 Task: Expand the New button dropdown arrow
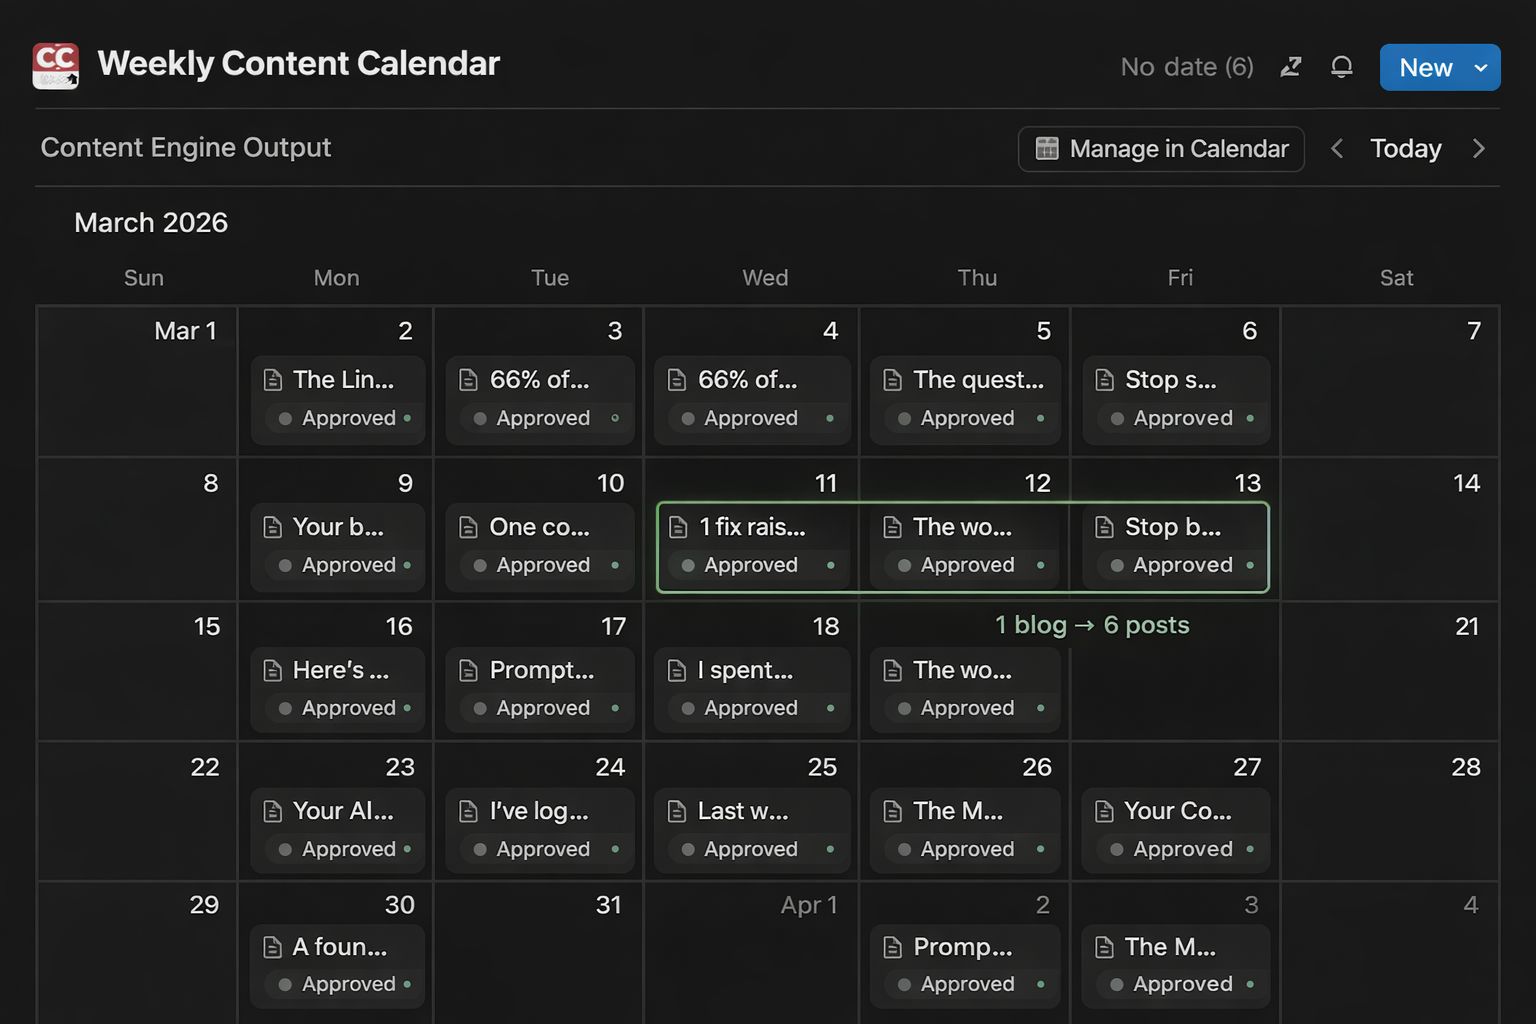(x=1480, y=68)
